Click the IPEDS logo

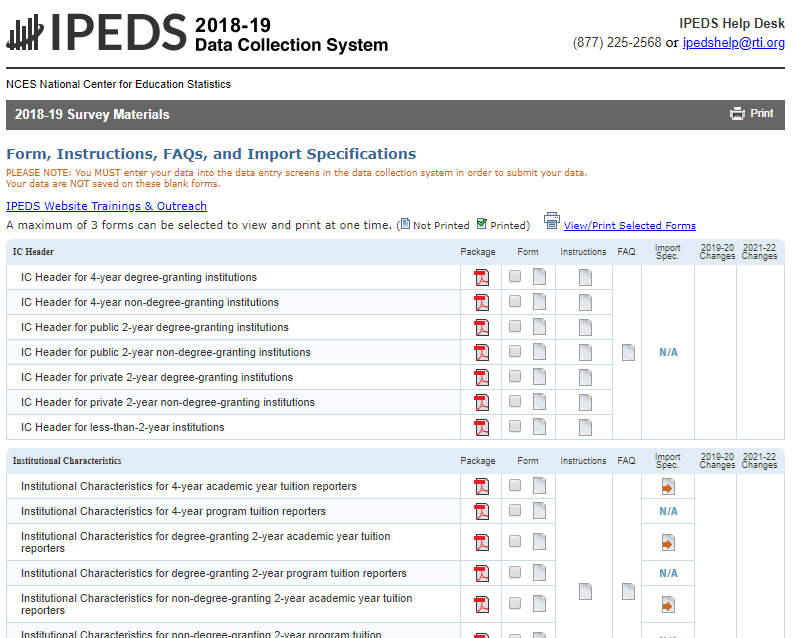coord(96,33)
